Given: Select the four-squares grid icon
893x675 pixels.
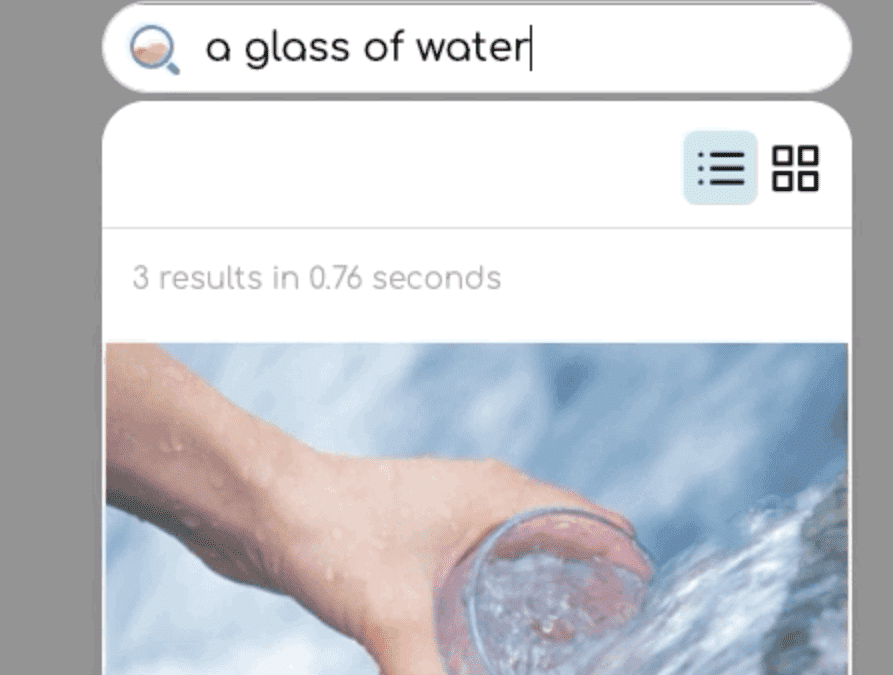Looking at the screenshot, I should (795, 168).
